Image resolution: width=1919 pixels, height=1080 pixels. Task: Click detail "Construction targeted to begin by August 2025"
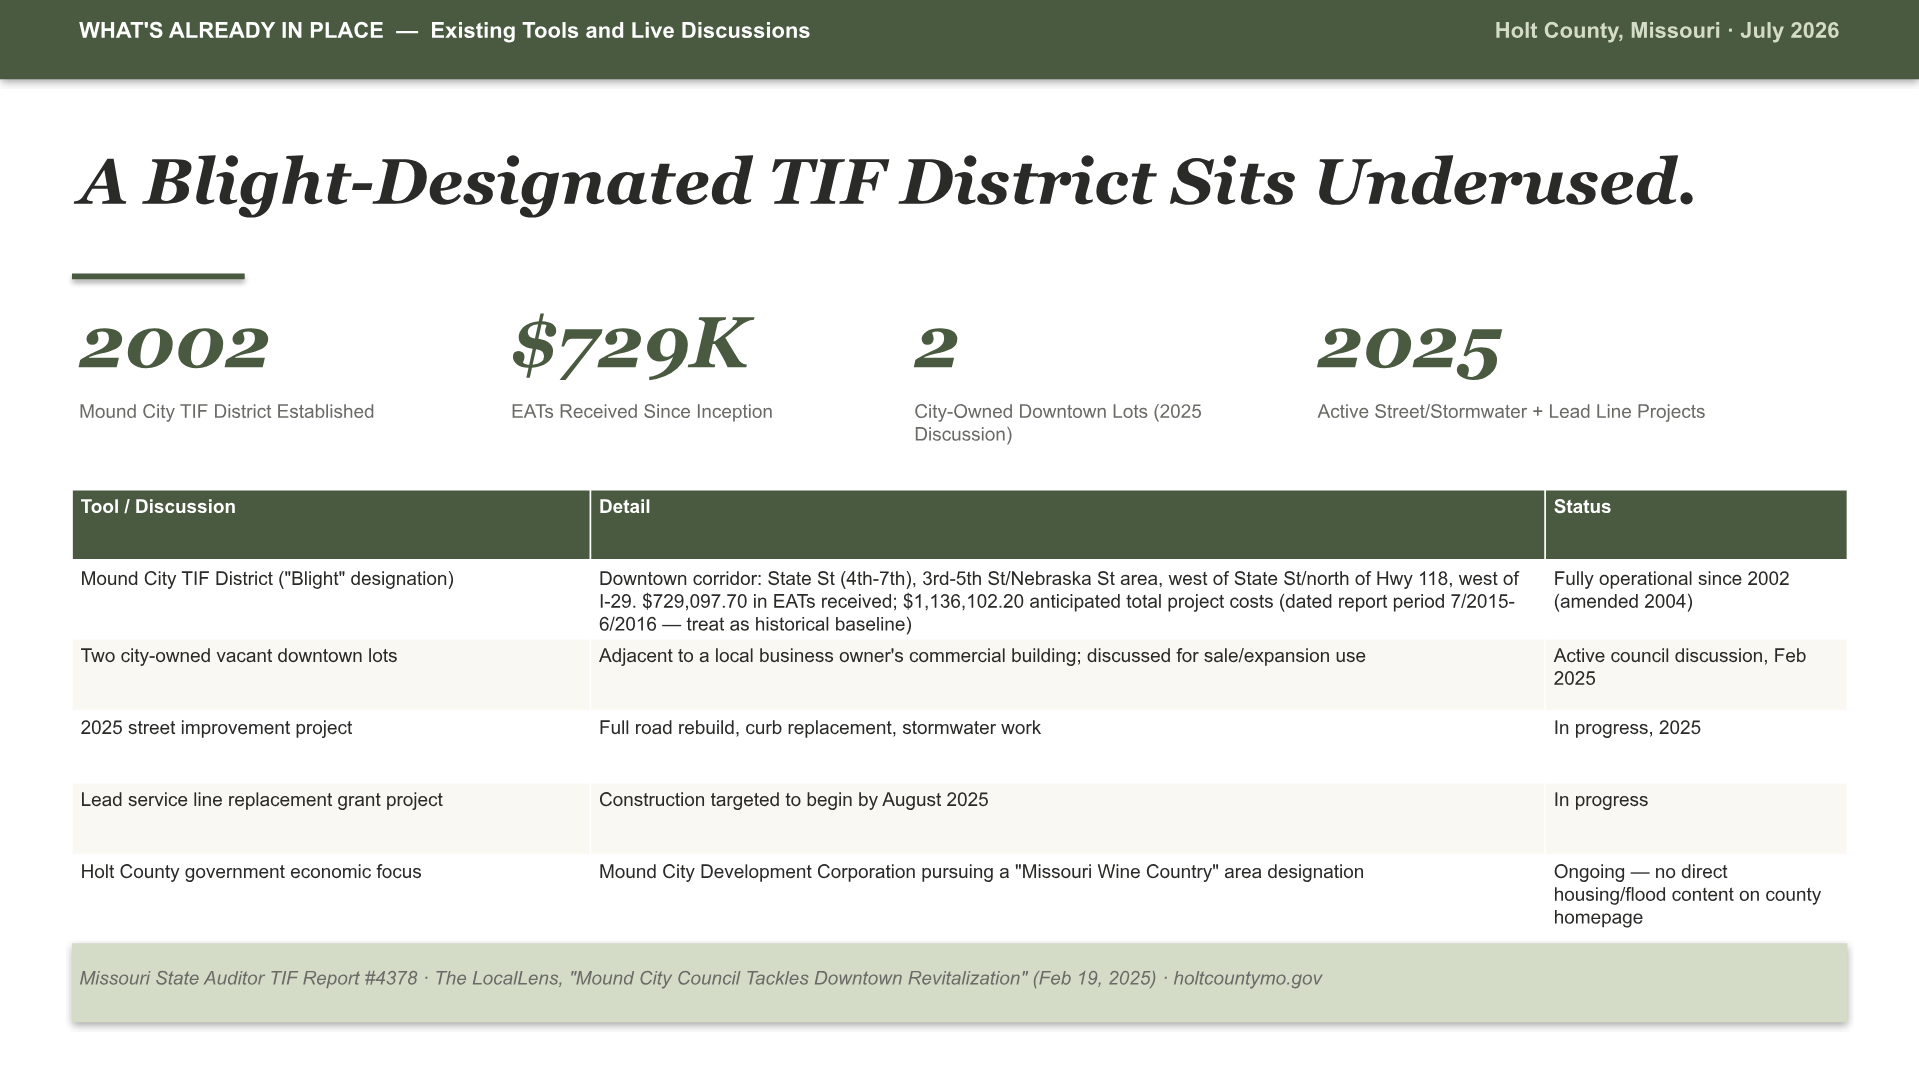[1067, 819]
